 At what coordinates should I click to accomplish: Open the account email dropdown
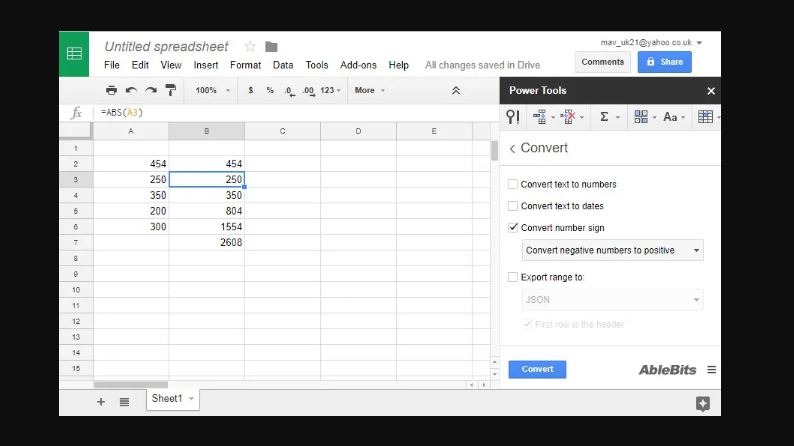pyautogui.click(x=699, y=43)
